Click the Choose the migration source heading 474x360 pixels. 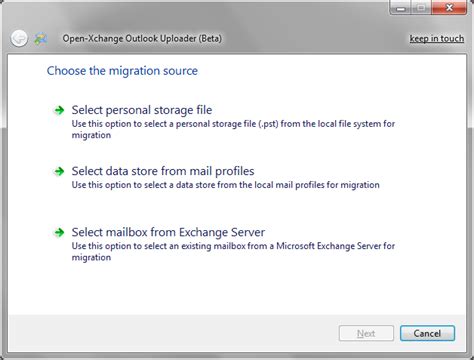(122, 71)
